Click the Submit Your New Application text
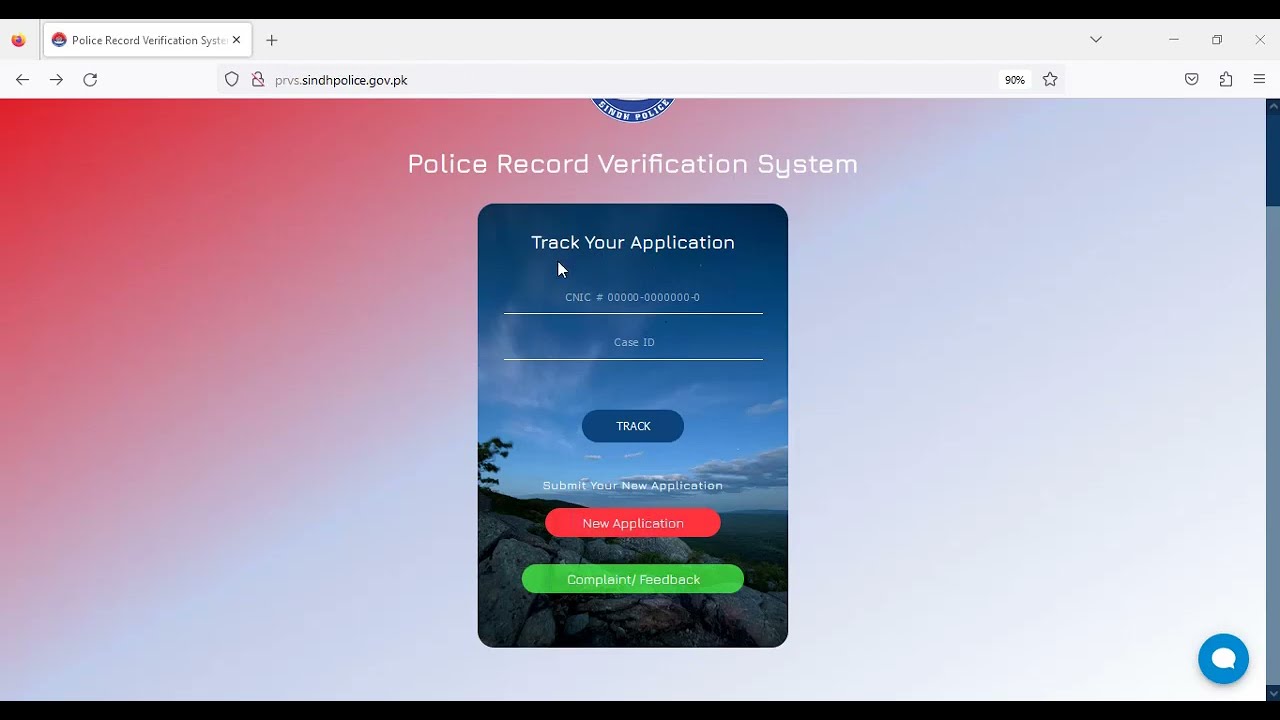1280x720 pixels. click(x=633, y=485)
